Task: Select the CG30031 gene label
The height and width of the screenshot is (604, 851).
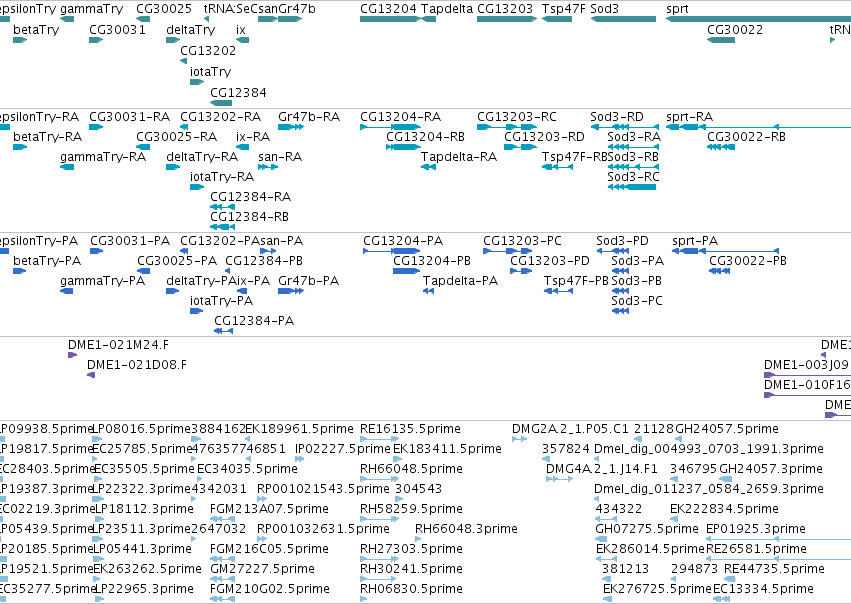Action: pyautogui.click(x=118, y=29)
